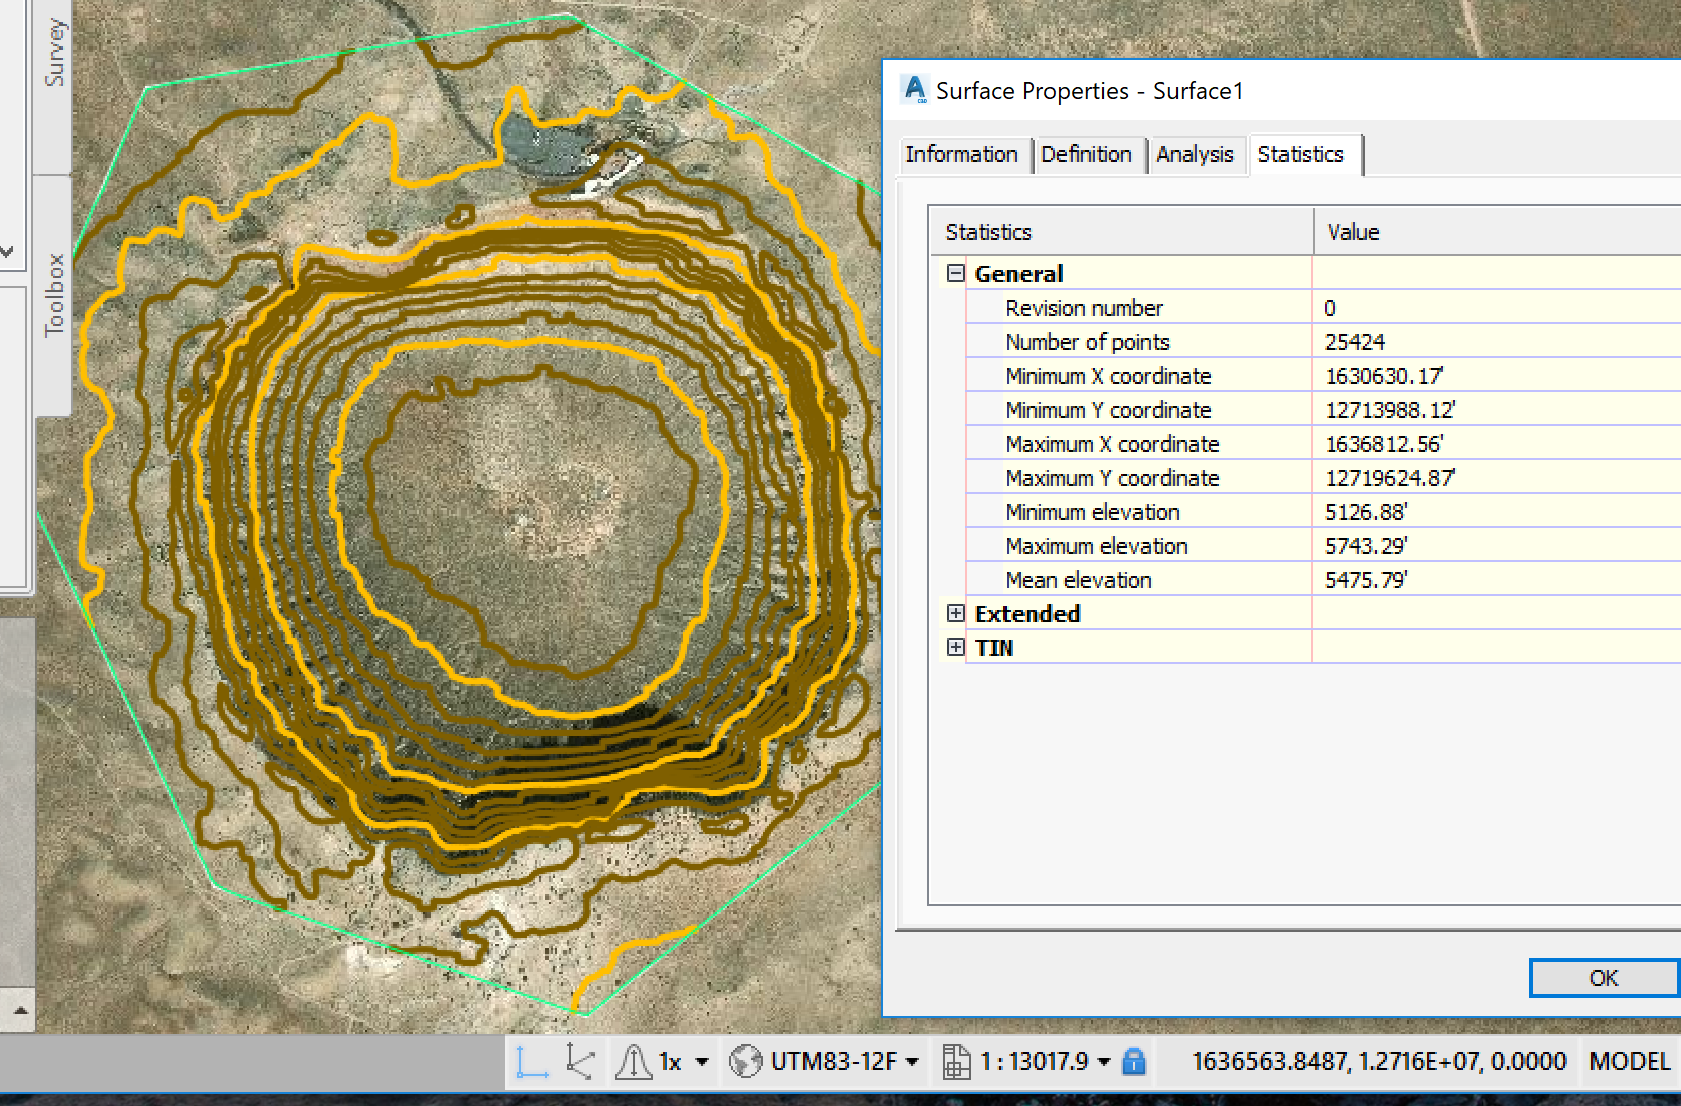Open the UTM83-12F coordinate system dropdown
1681x1106 pixels.
(x=912, y=1062)
